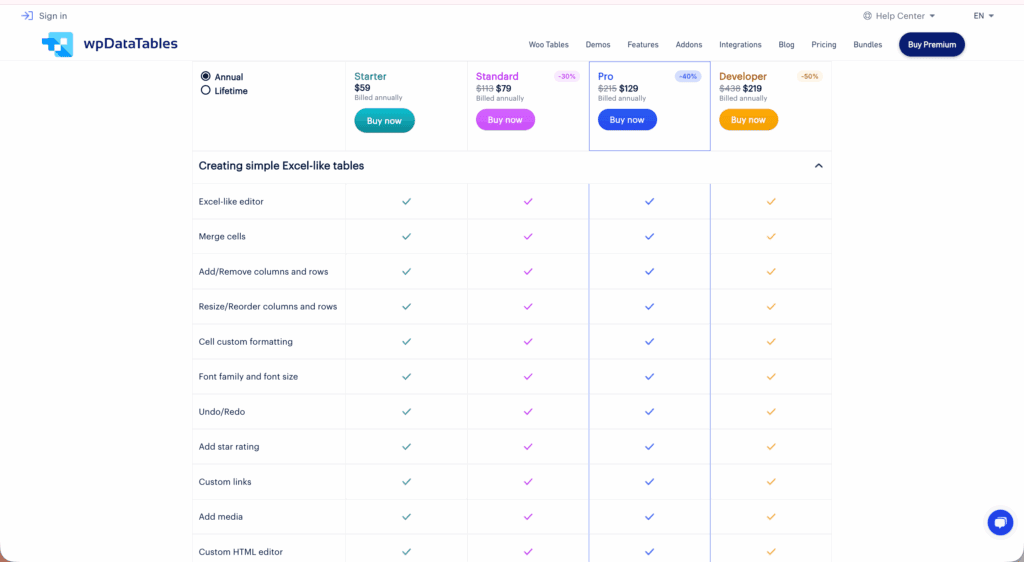Click Starter checkmark for Excel-like editor
Viewport: 1024px width, 562px height.
pos(406,202)
